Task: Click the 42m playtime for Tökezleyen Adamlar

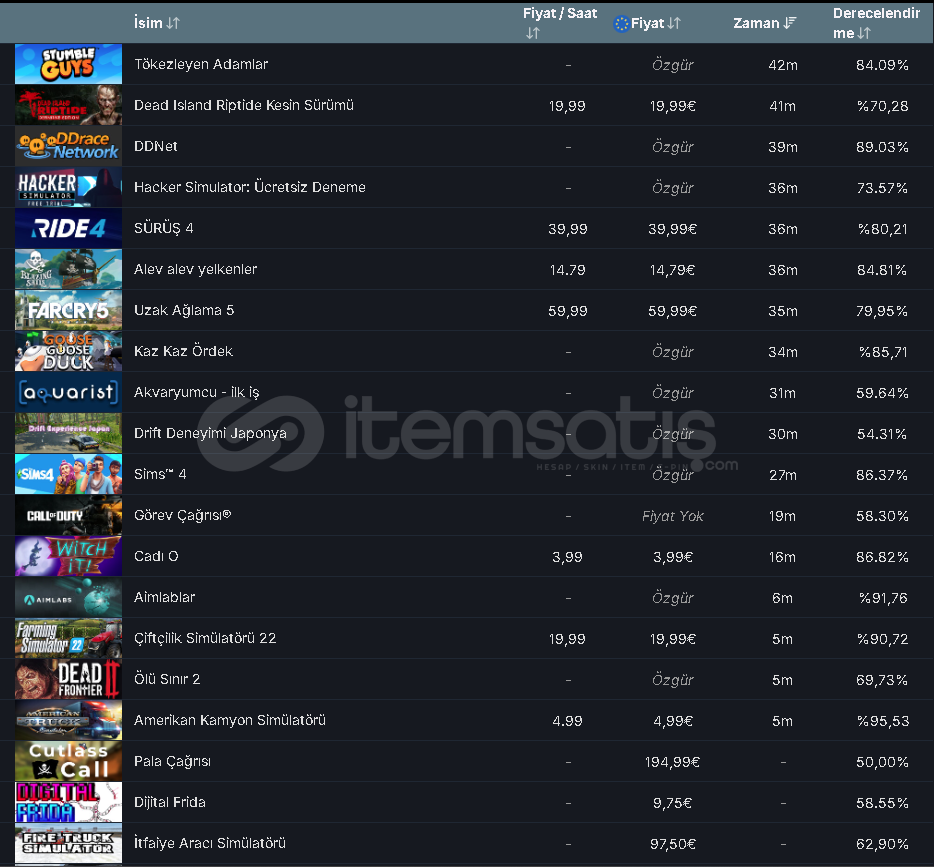Action: point(783,66)
